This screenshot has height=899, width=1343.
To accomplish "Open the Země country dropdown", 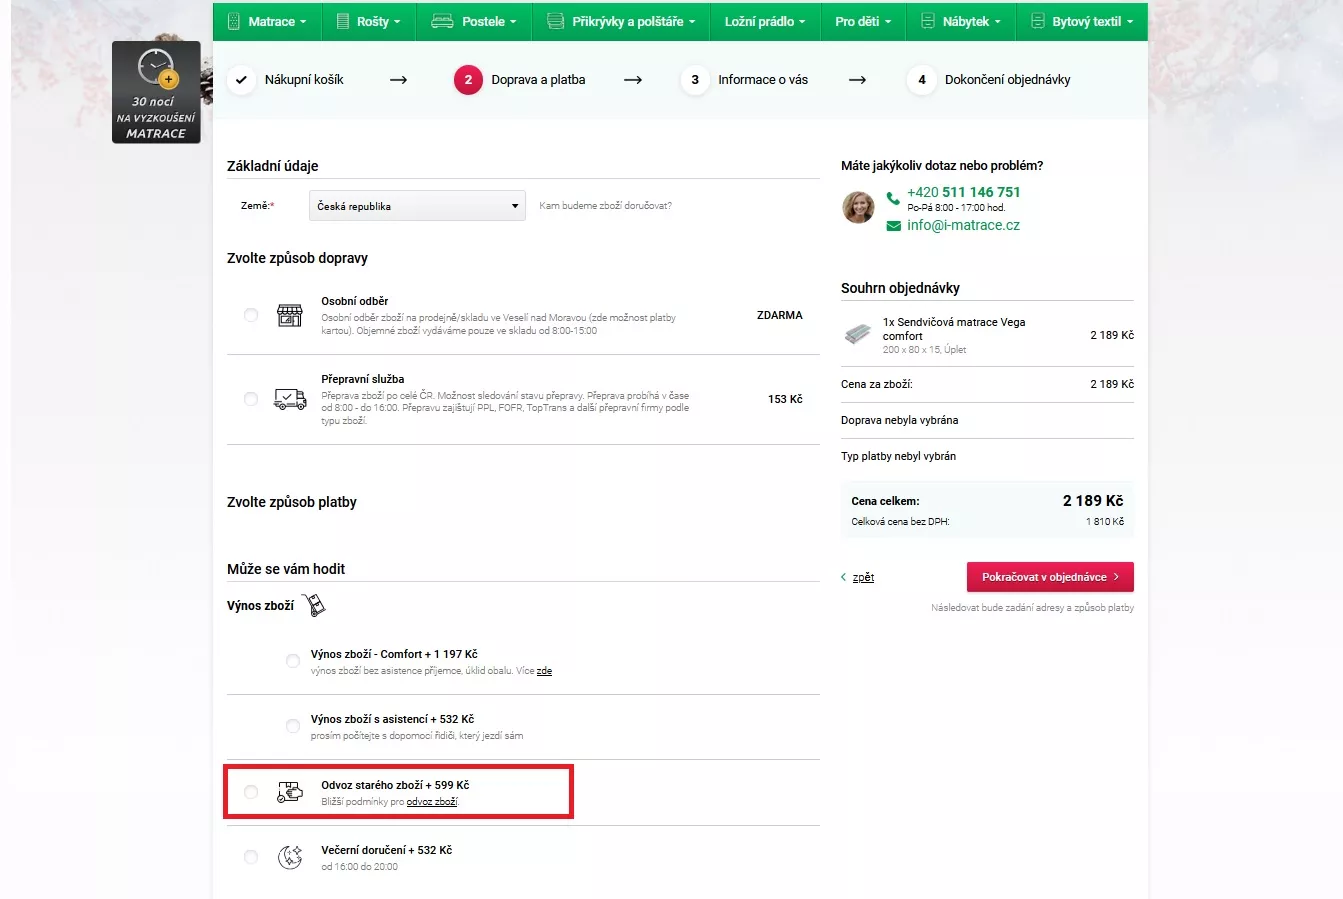I will 417,206.
